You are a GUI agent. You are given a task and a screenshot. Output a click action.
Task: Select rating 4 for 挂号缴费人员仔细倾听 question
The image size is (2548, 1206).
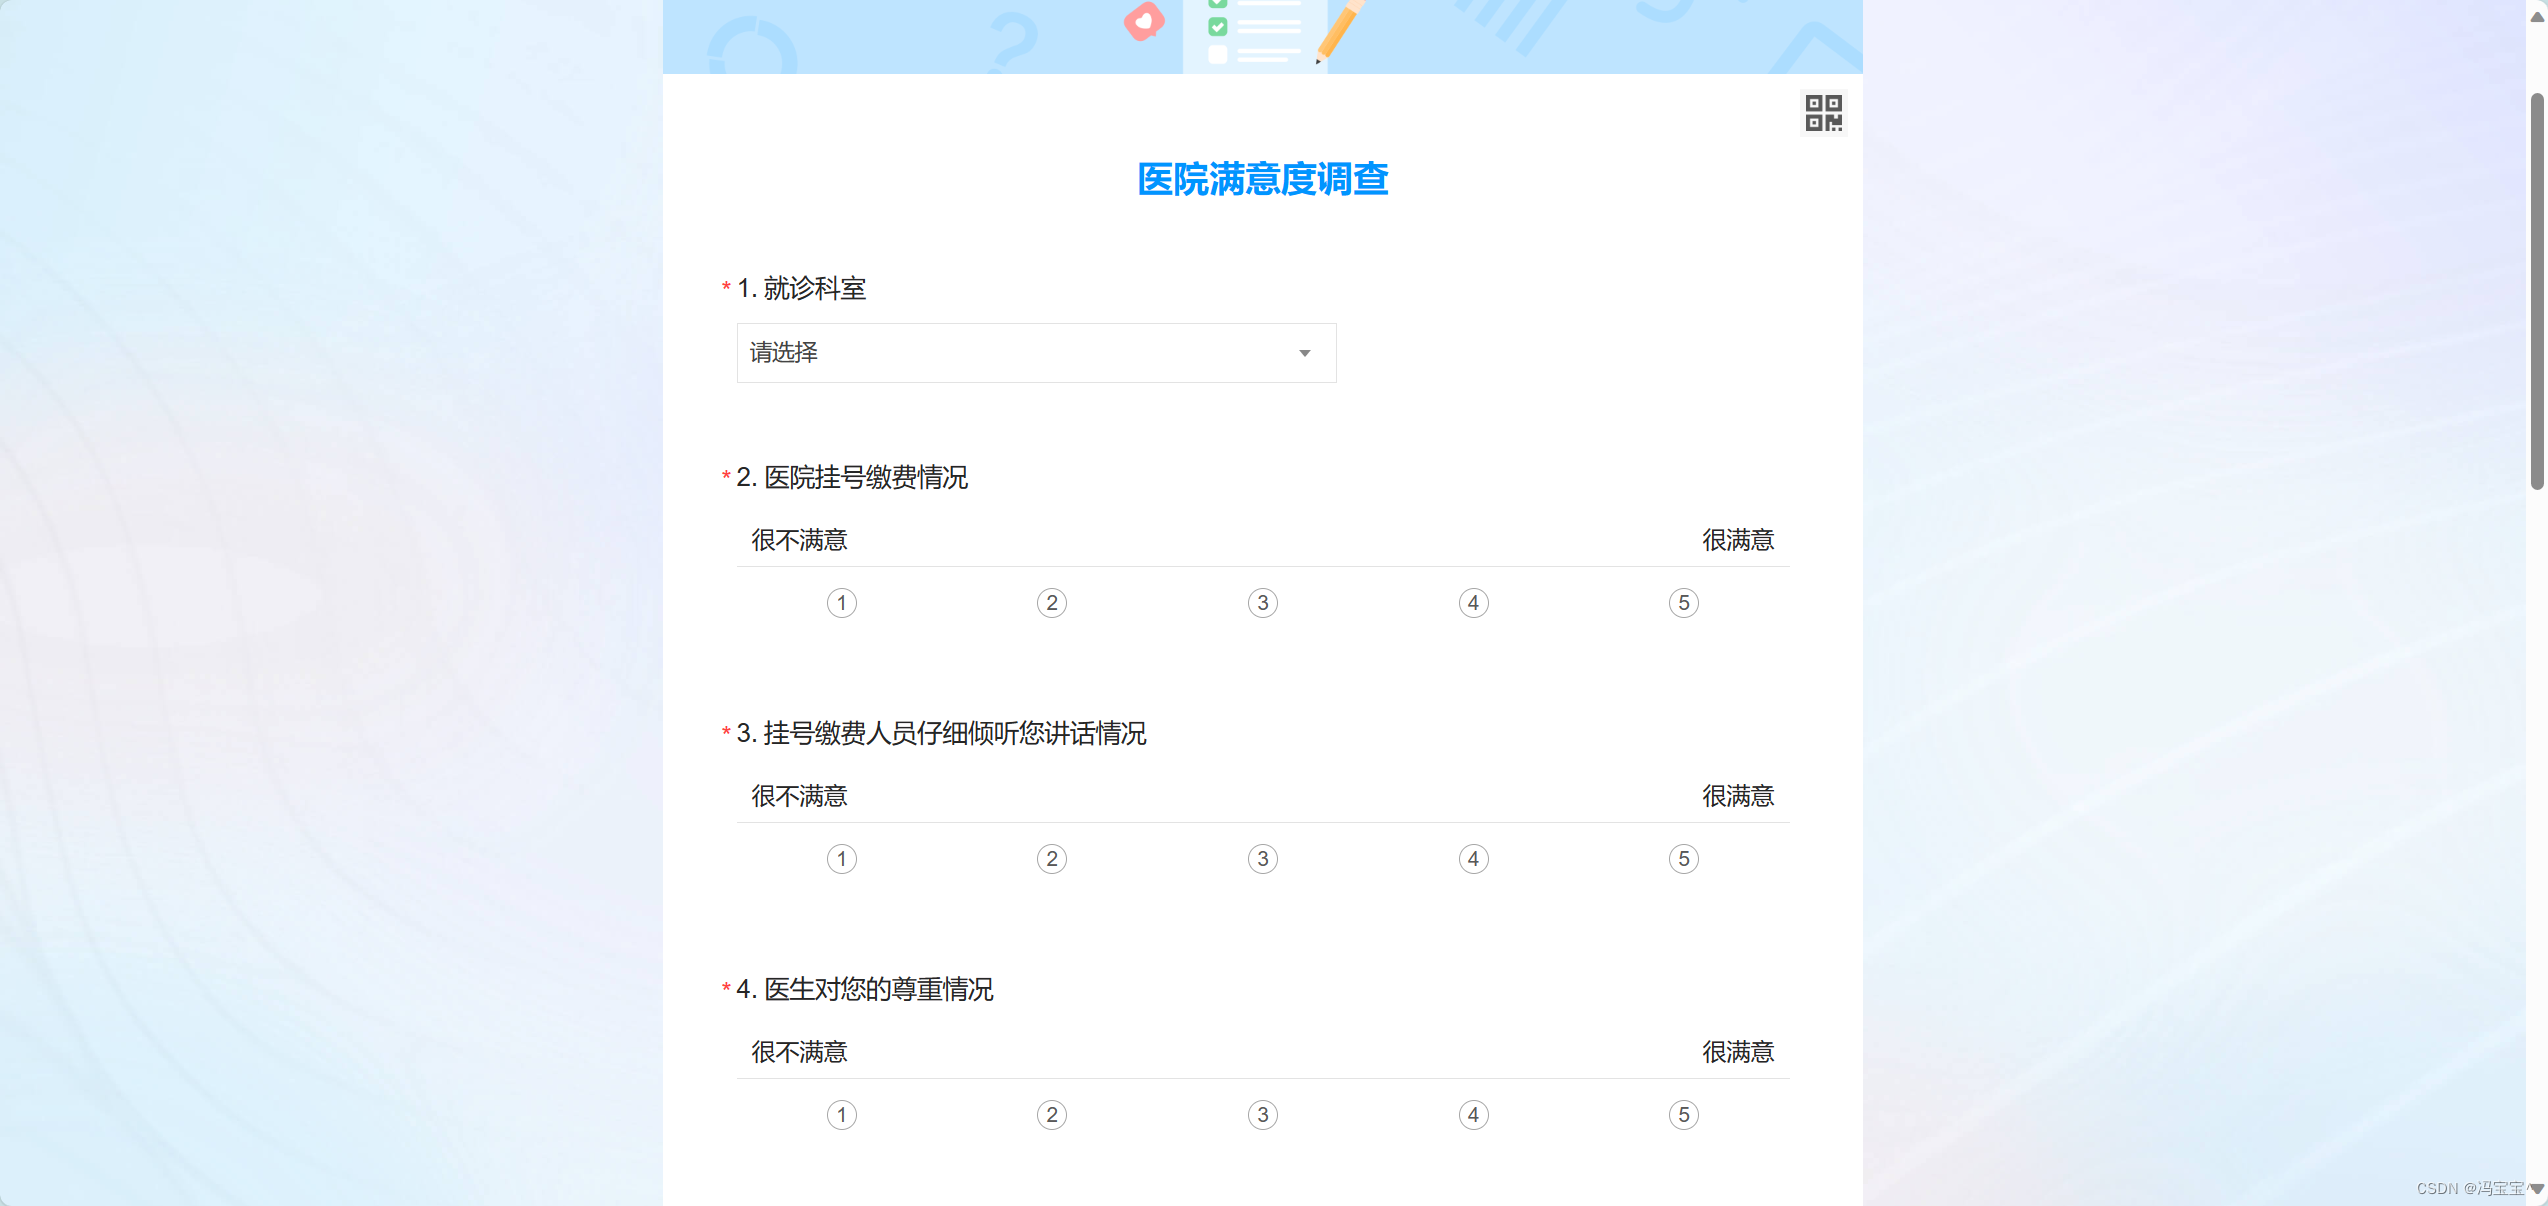point(1473,858)
